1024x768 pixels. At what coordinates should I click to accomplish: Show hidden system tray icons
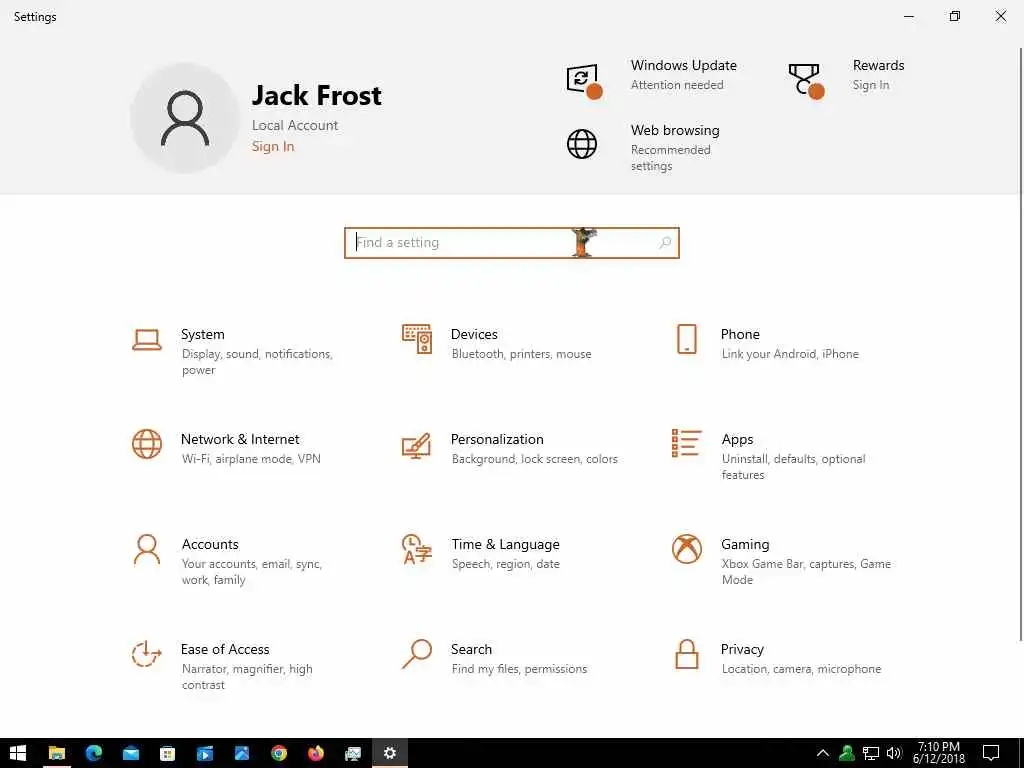tap(823, 753)
